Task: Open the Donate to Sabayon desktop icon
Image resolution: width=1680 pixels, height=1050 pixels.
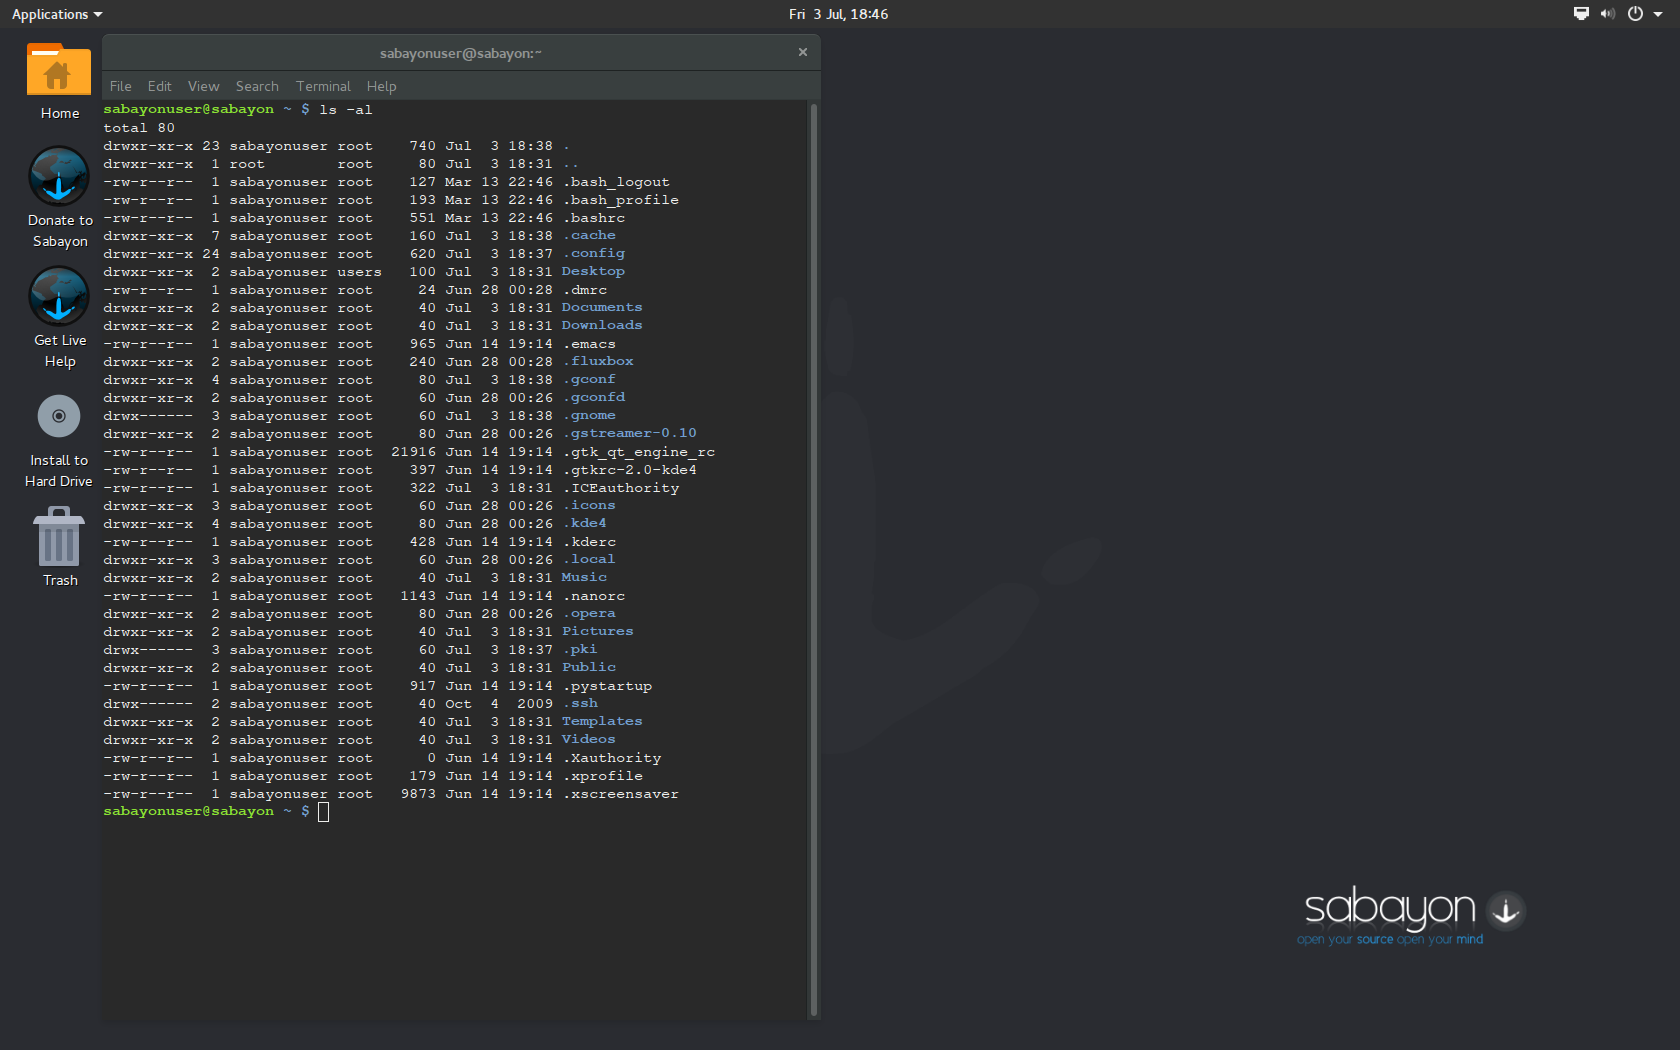Action: tap(59, 198)
